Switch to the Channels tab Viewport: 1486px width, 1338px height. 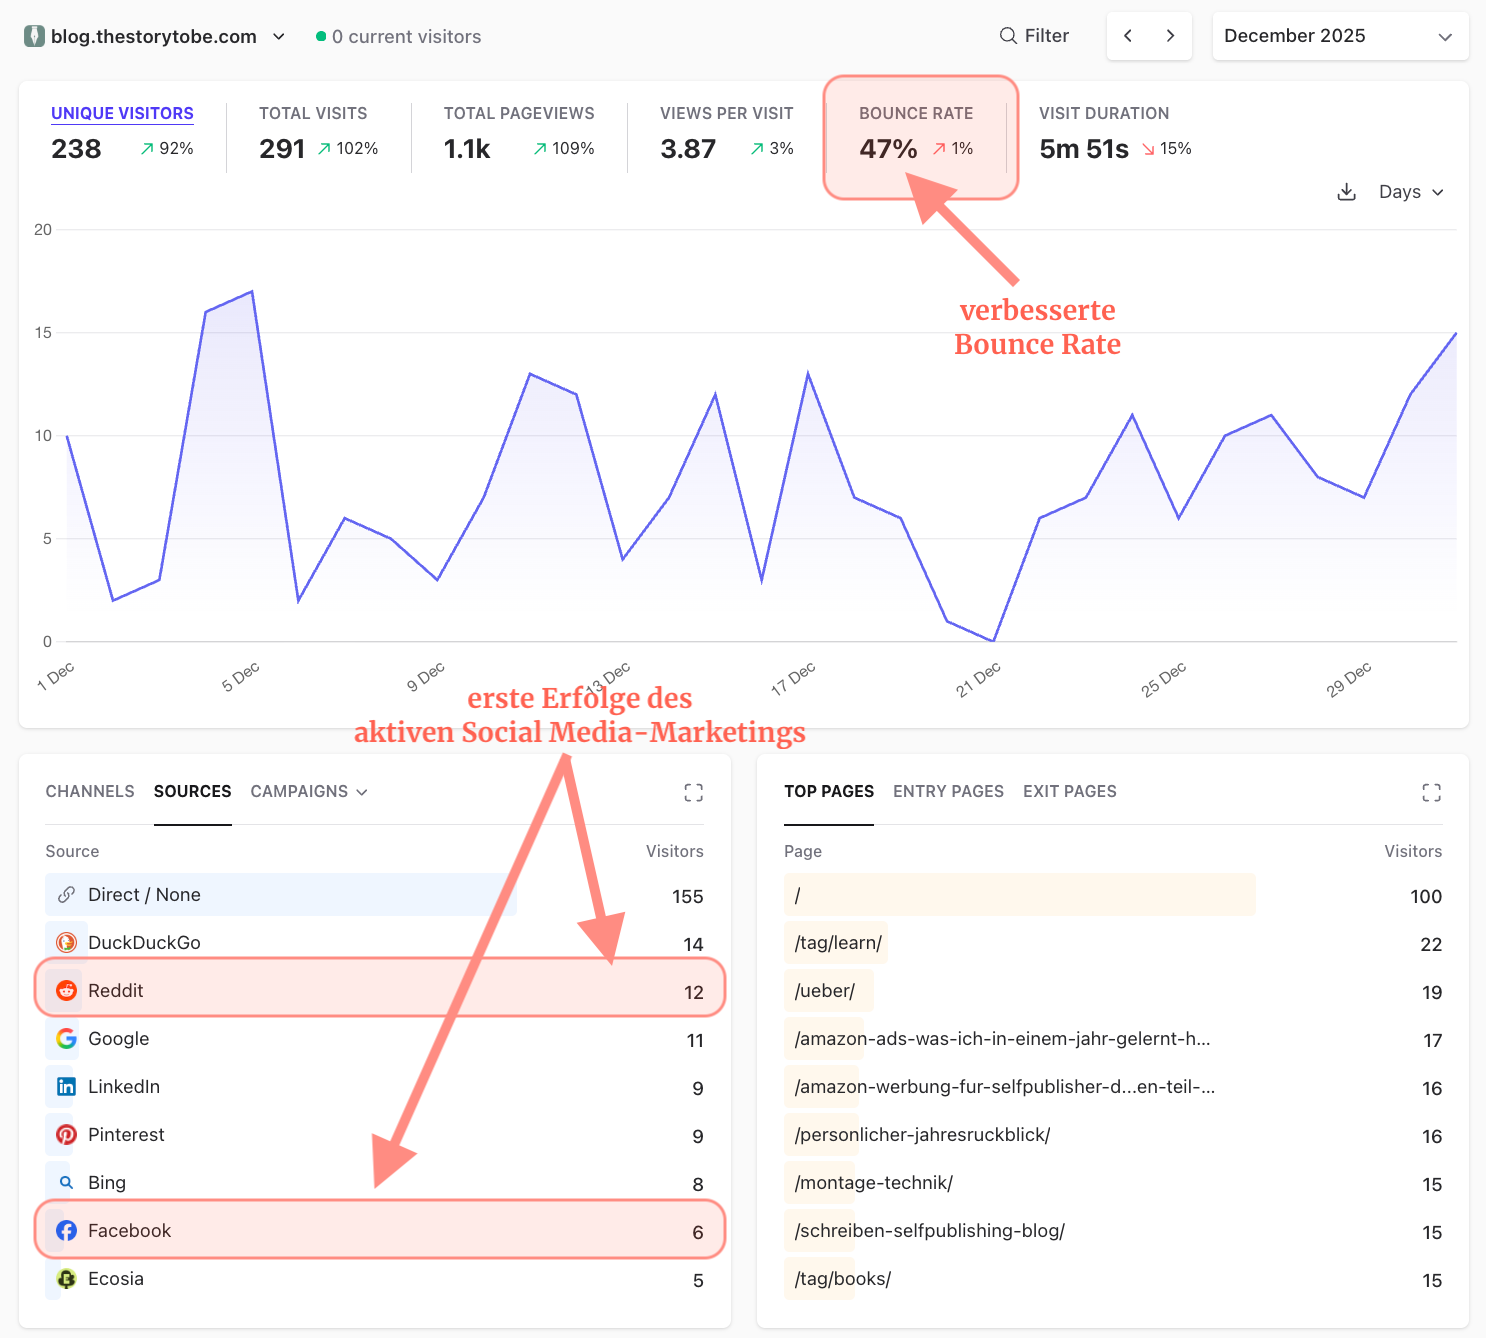click(x=89, y=791)
